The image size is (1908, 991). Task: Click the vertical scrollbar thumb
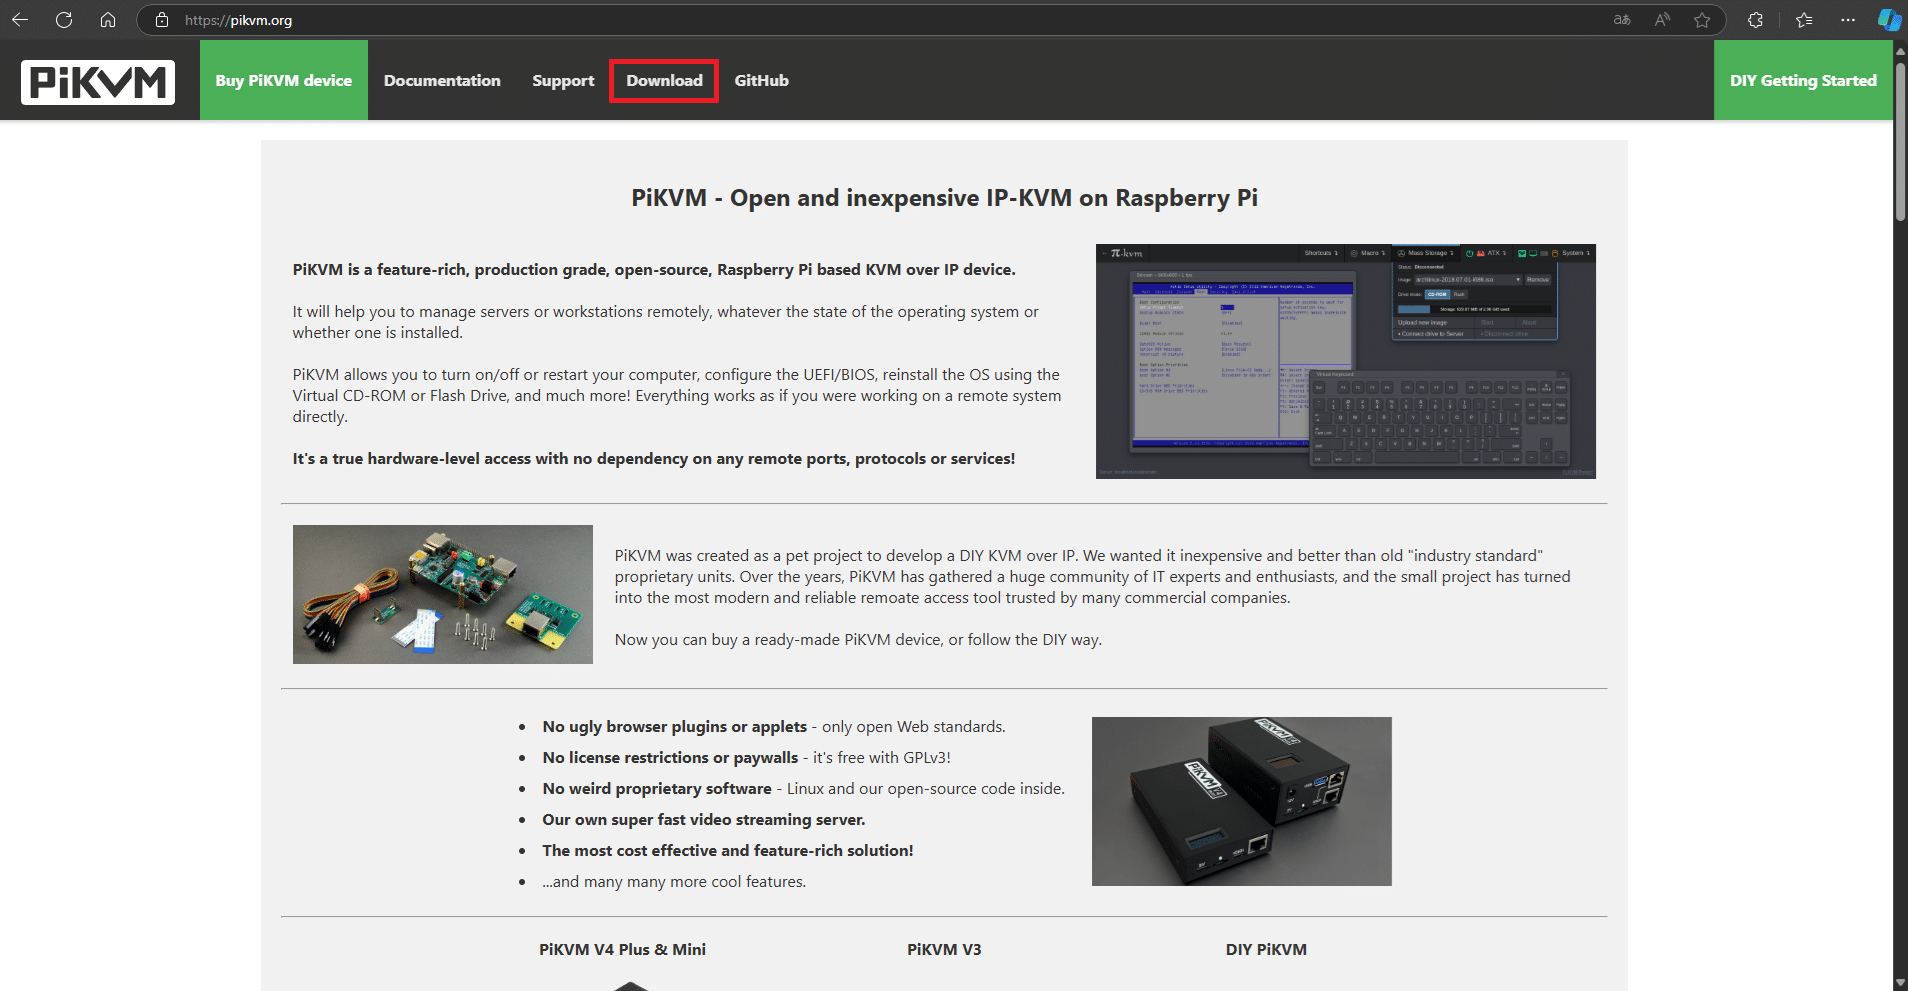pyautogui.click(x=1900, y=140)
